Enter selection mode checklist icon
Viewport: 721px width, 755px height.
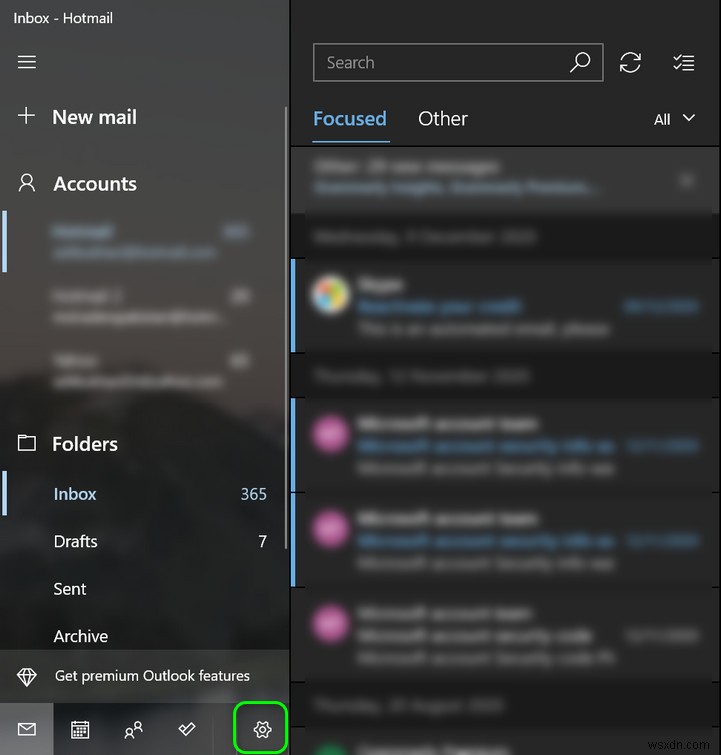point(683,63)
